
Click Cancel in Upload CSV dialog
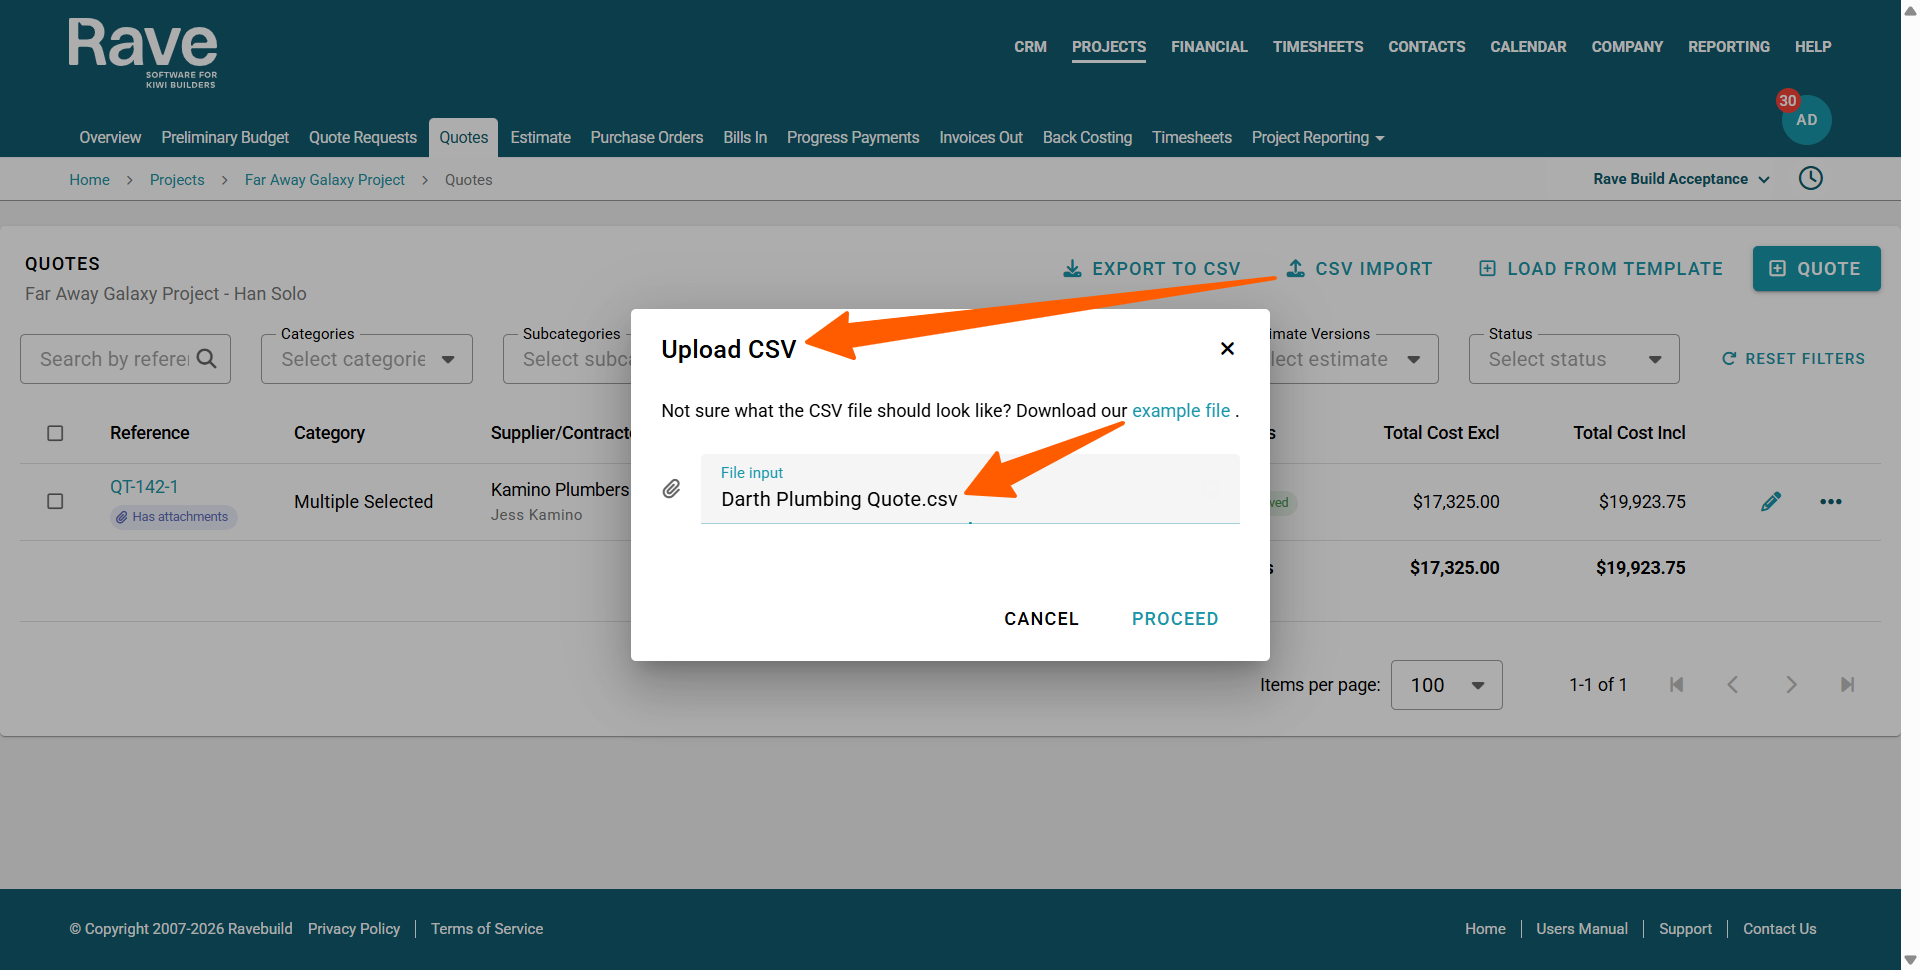coord(1042,619)
